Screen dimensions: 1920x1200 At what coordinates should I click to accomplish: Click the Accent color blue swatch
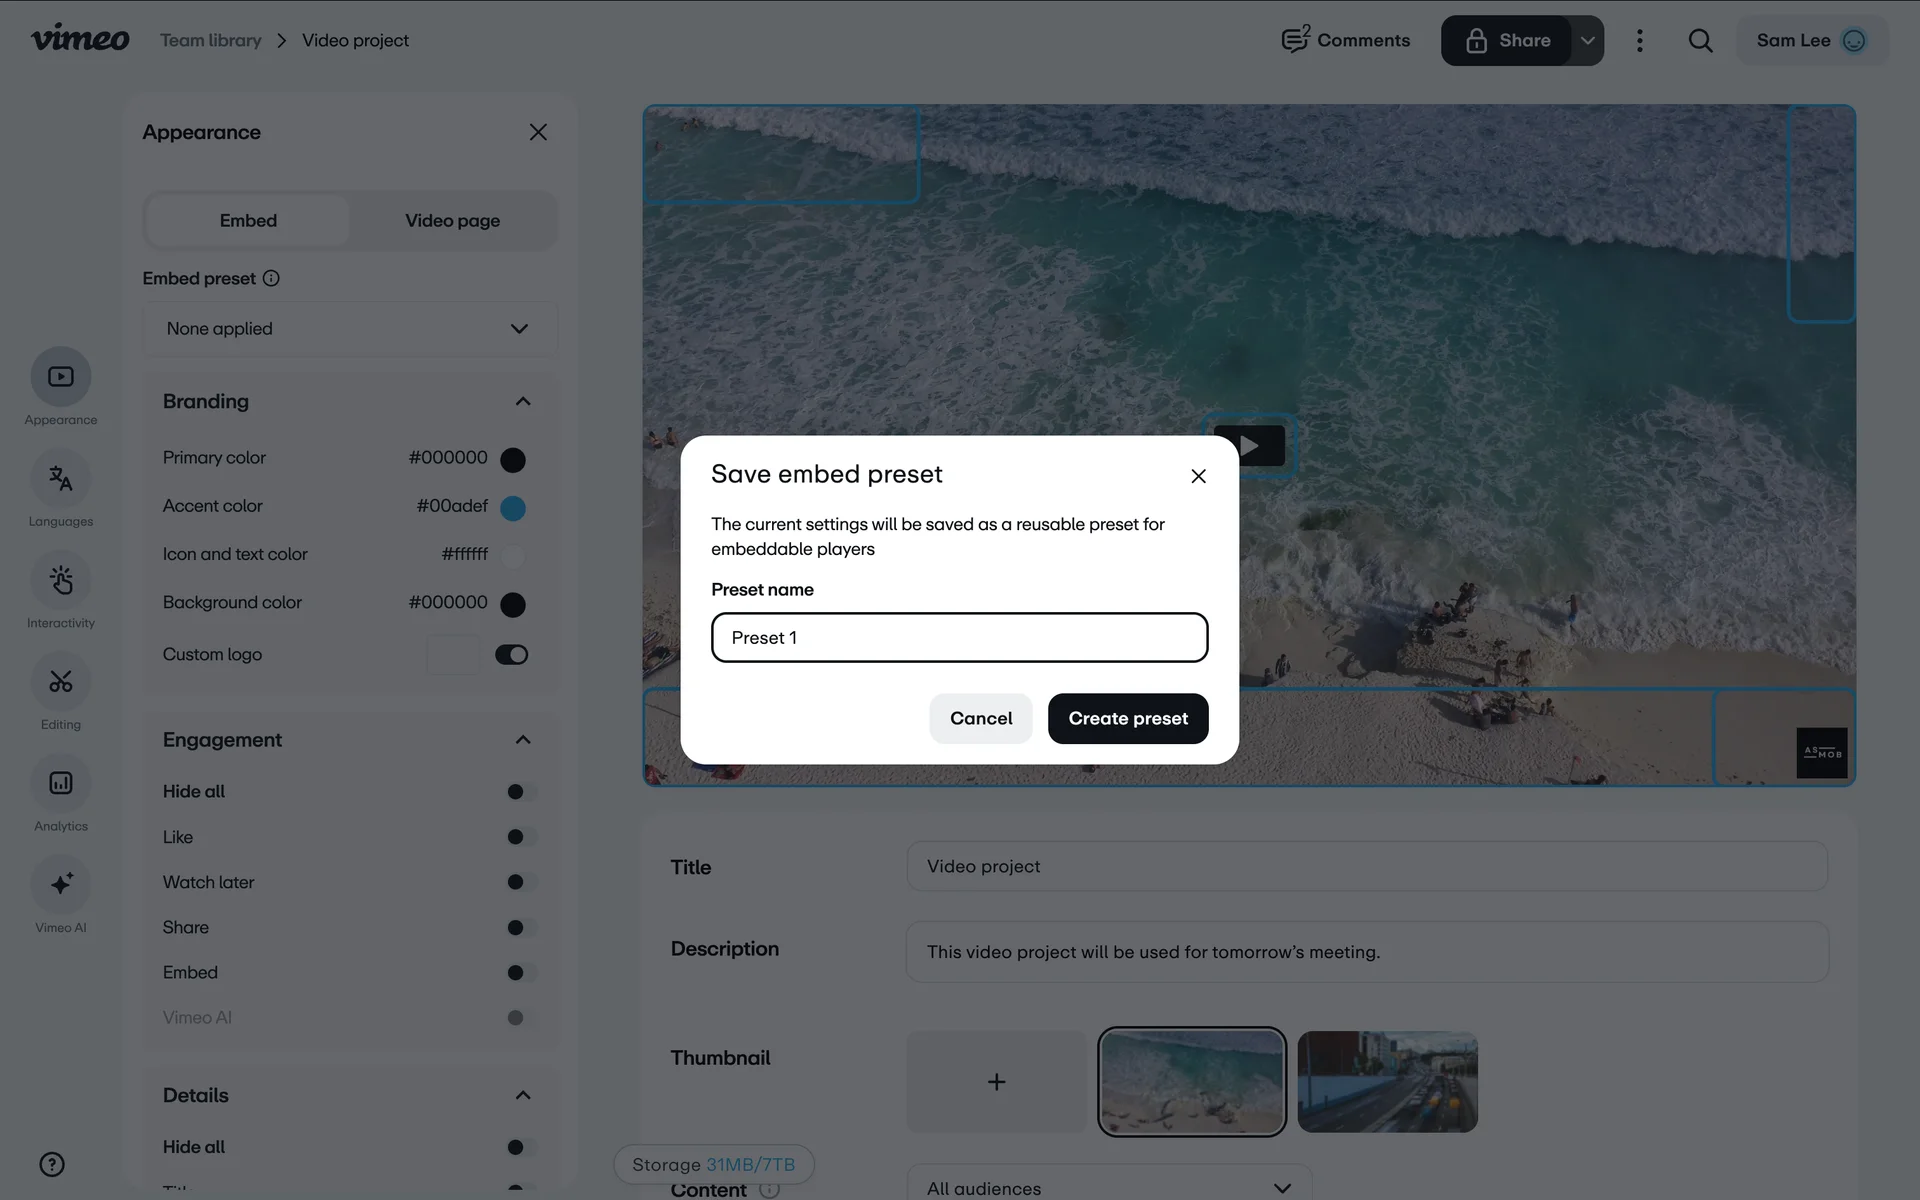pyautogui.click(x=513, y=508)
